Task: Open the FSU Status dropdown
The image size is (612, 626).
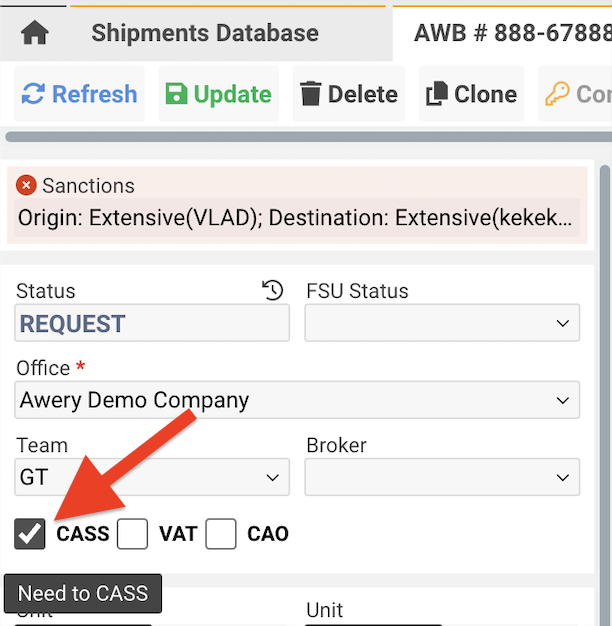Action: click(x=442, y=324)
